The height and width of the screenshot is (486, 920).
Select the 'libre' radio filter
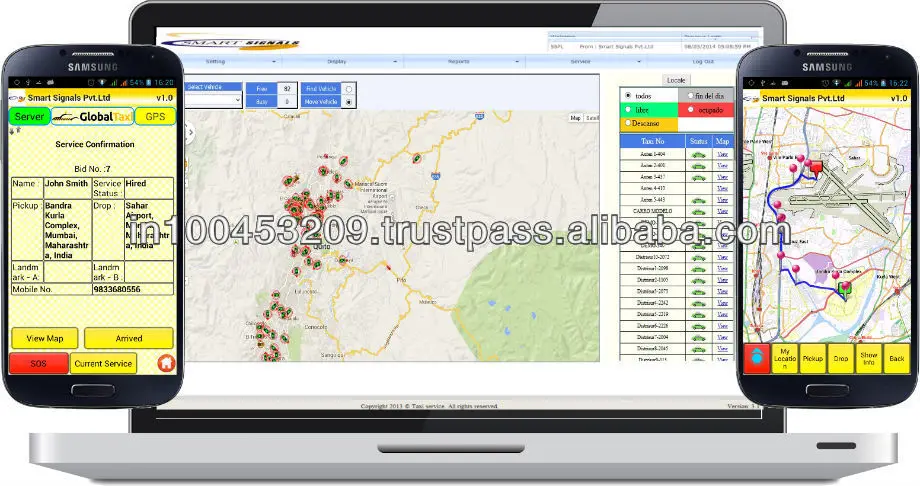pyautogui.click(x=627, y=109)
